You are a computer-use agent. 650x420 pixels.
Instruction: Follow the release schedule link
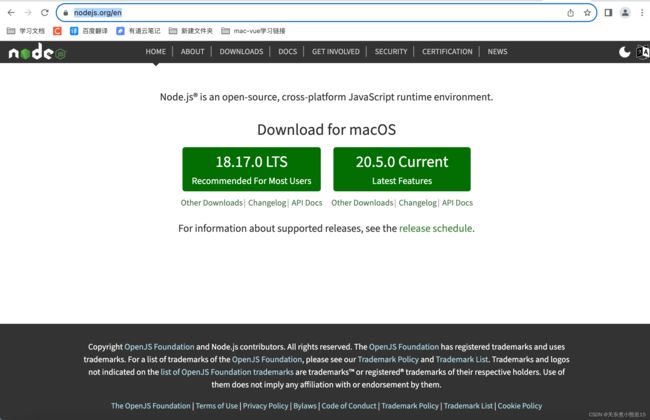click(x=435, y=228)
